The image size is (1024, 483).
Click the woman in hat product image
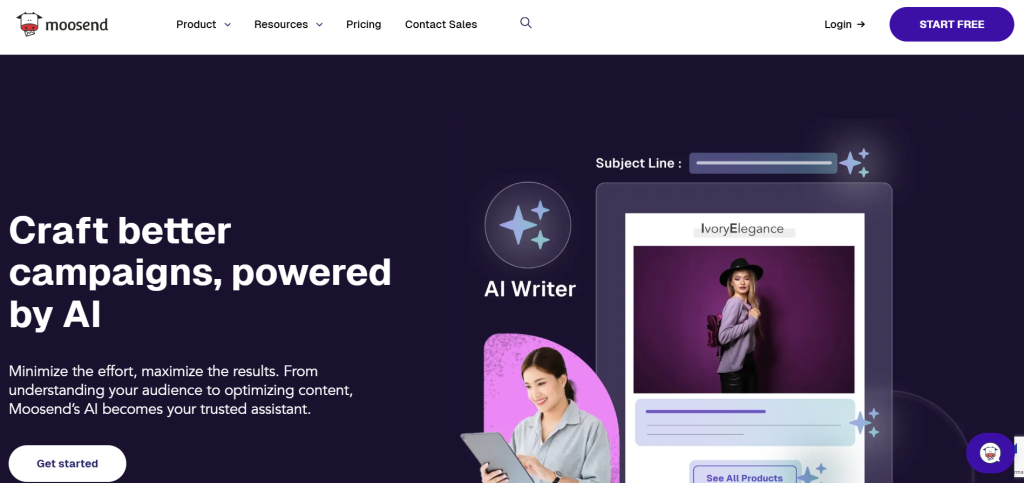[744, 319]
